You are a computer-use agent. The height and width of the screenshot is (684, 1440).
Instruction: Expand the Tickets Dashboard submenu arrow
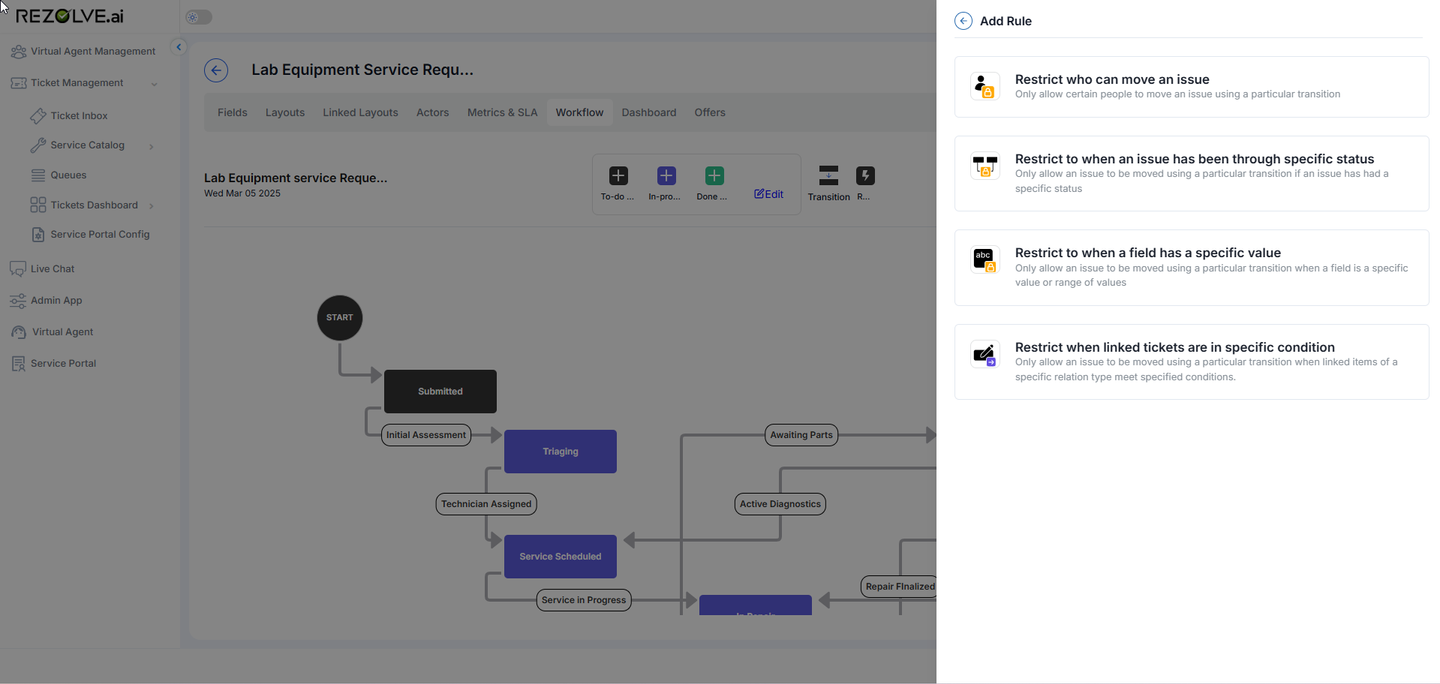151,206
